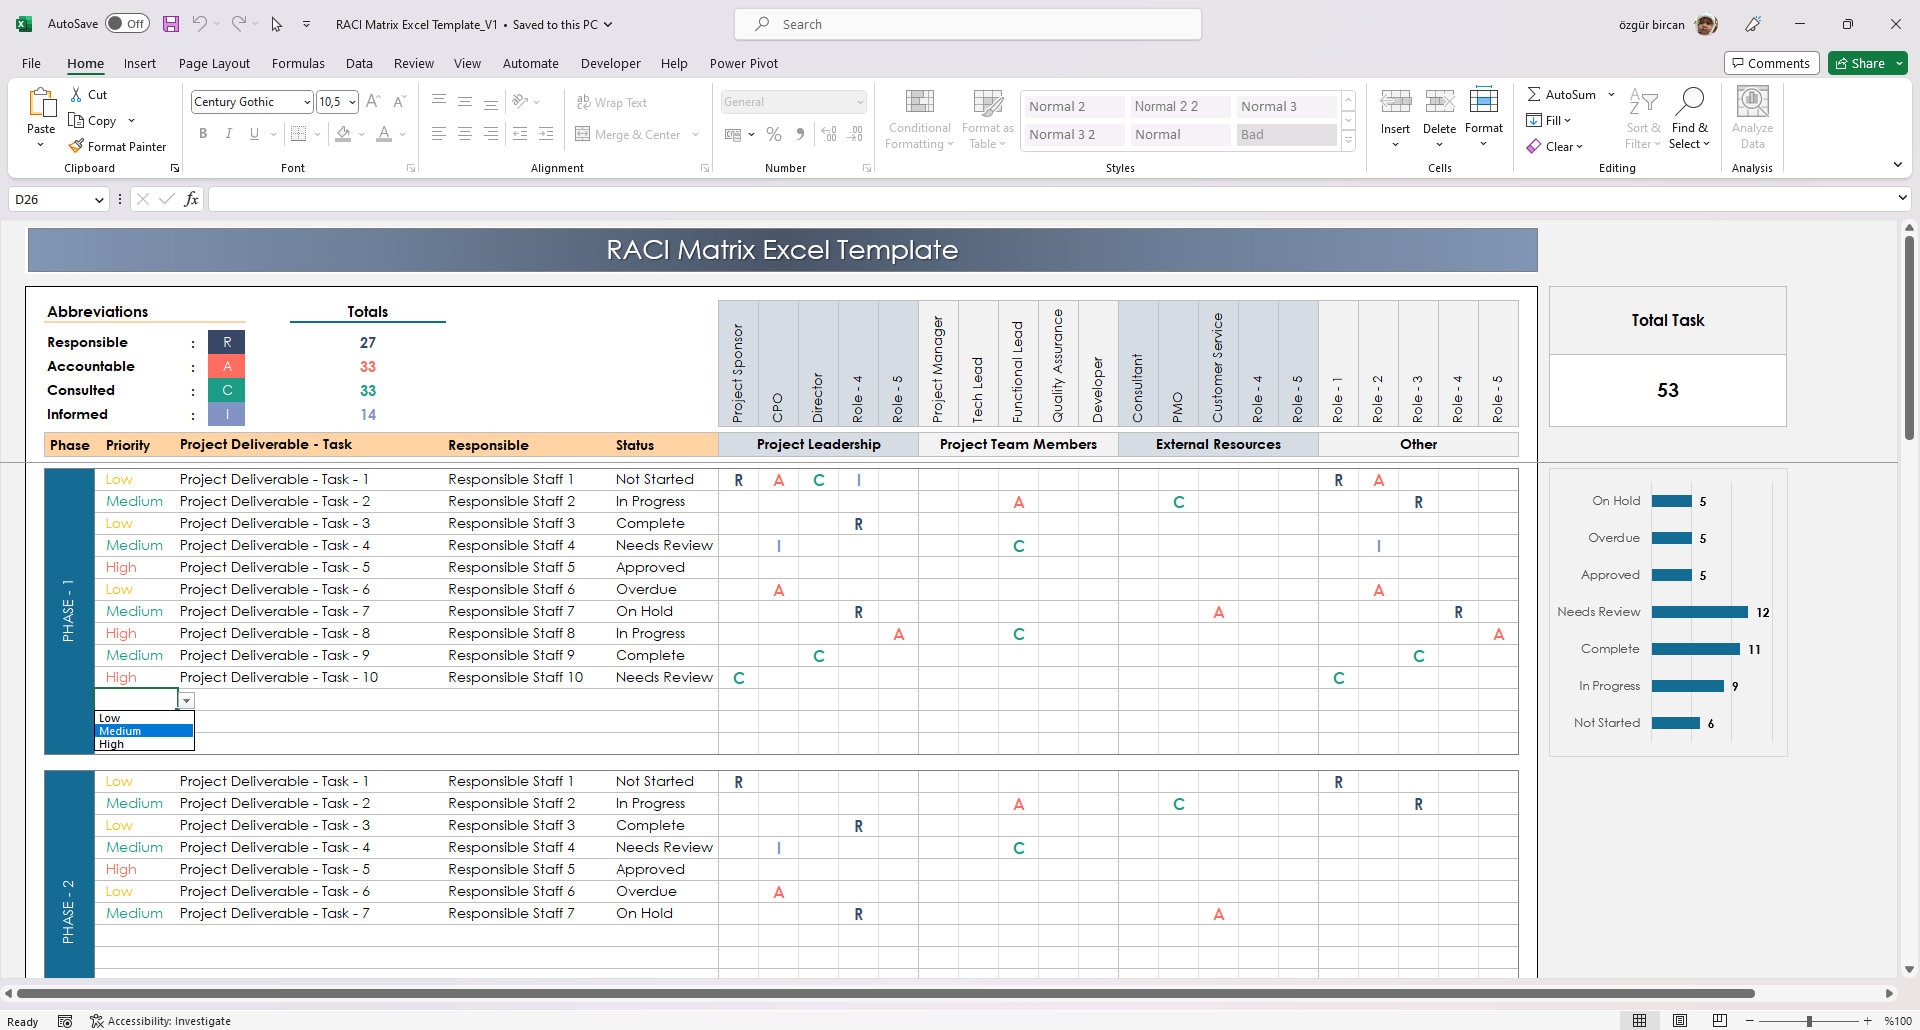
Task: Expand the fill color dropdown arrow
Action: [362, 135]
